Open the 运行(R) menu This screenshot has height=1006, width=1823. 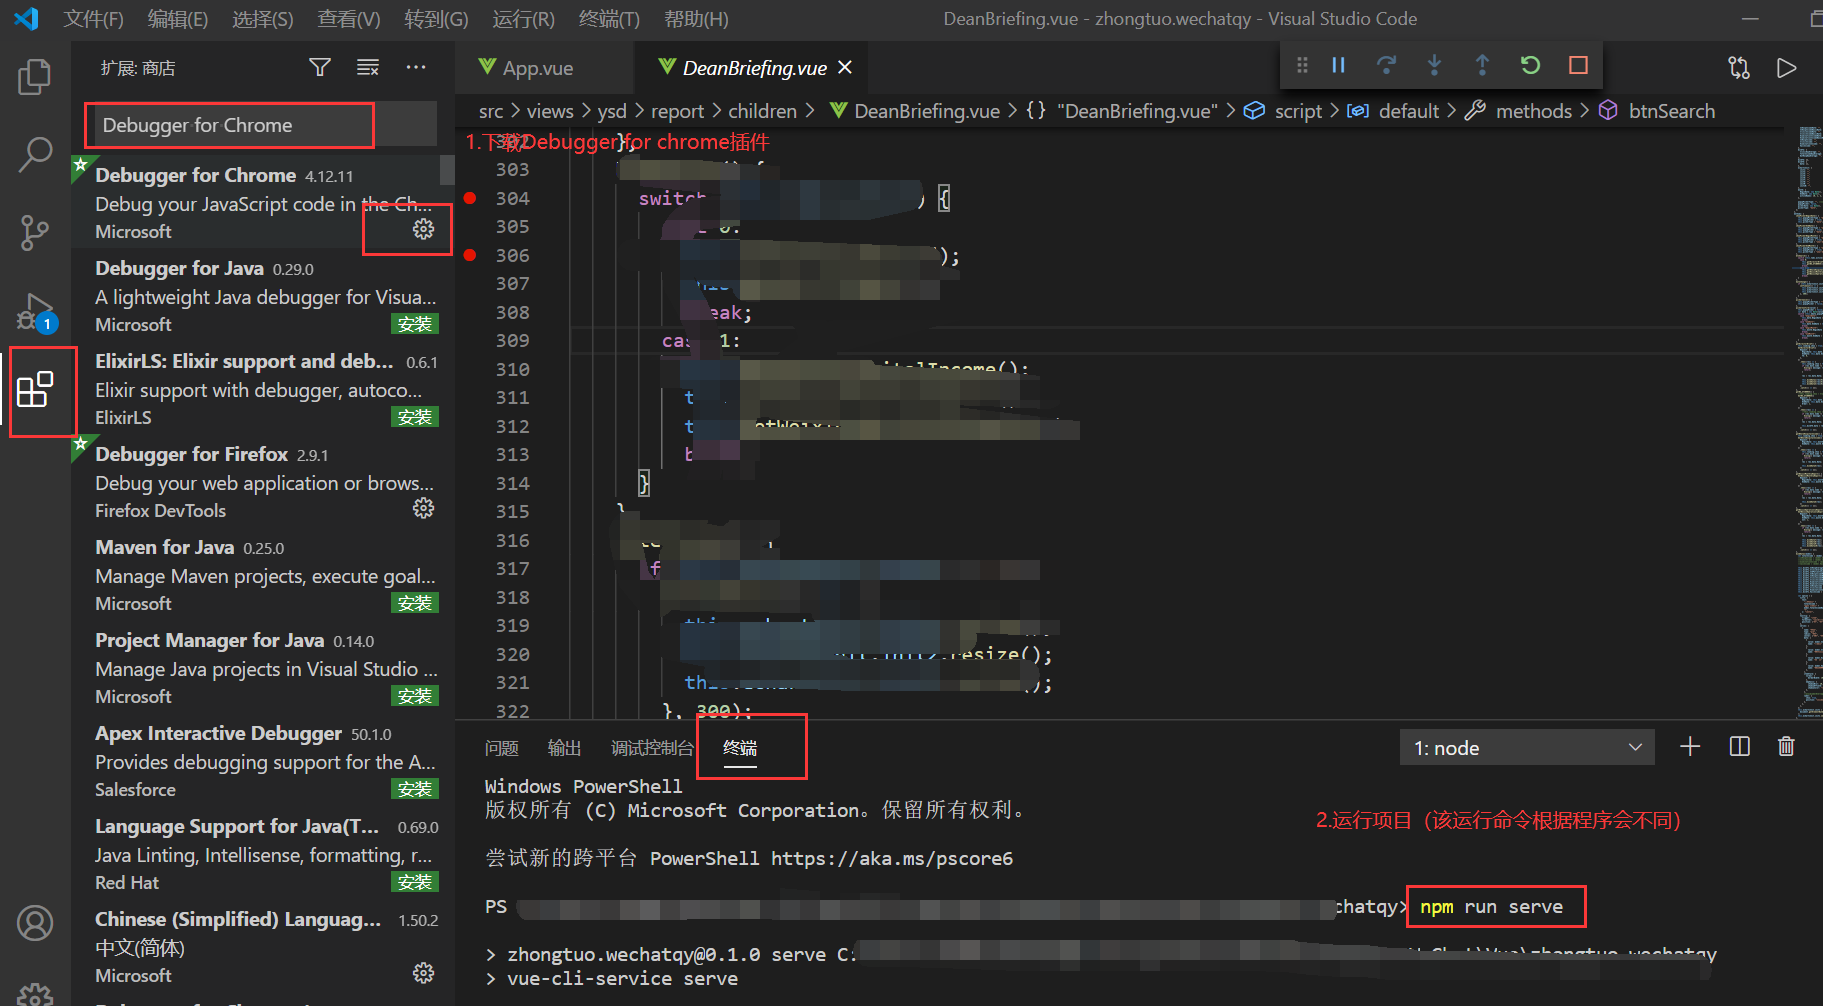pyautogui.click(x=523, y=19)
